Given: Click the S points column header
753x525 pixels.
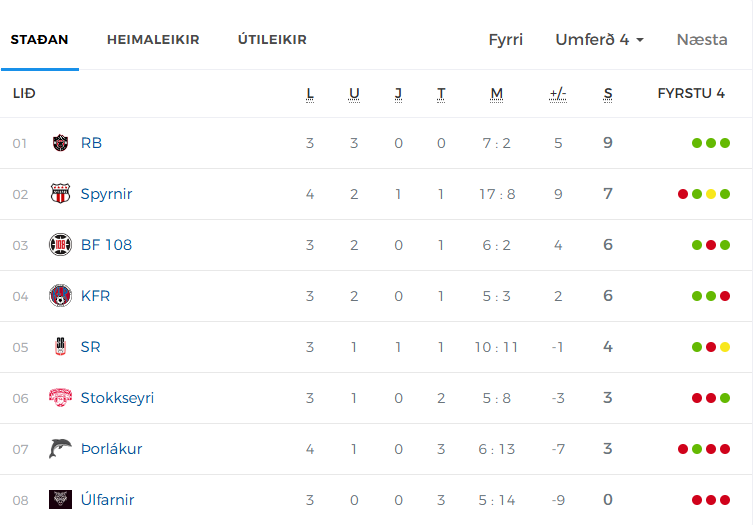Looking at the screenshot, I should tap(608, 94).
